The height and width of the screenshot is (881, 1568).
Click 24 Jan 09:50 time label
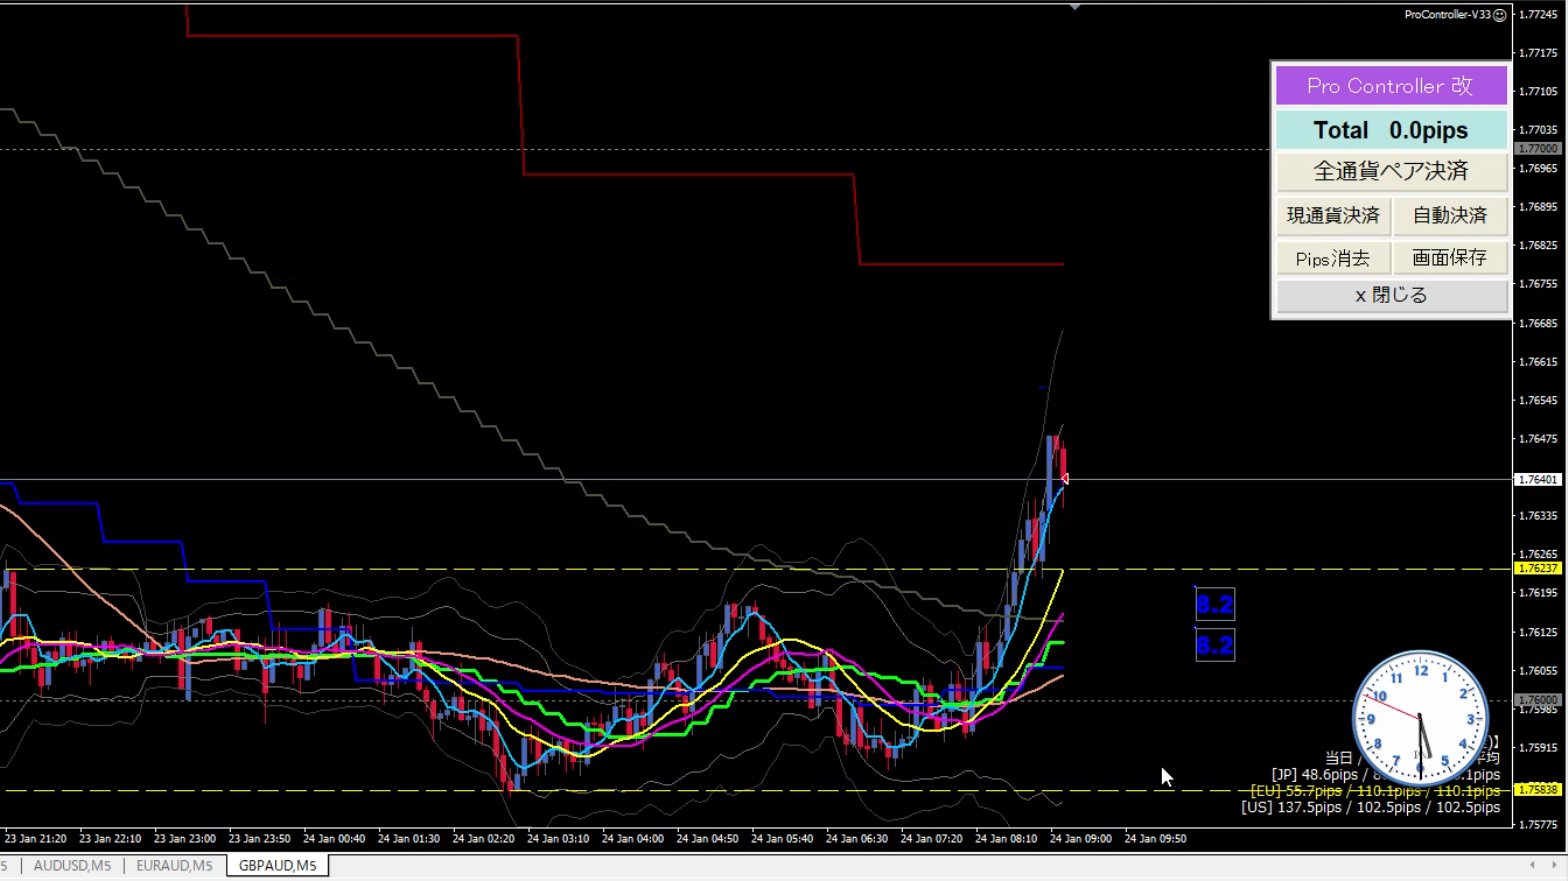[1155, 839]
